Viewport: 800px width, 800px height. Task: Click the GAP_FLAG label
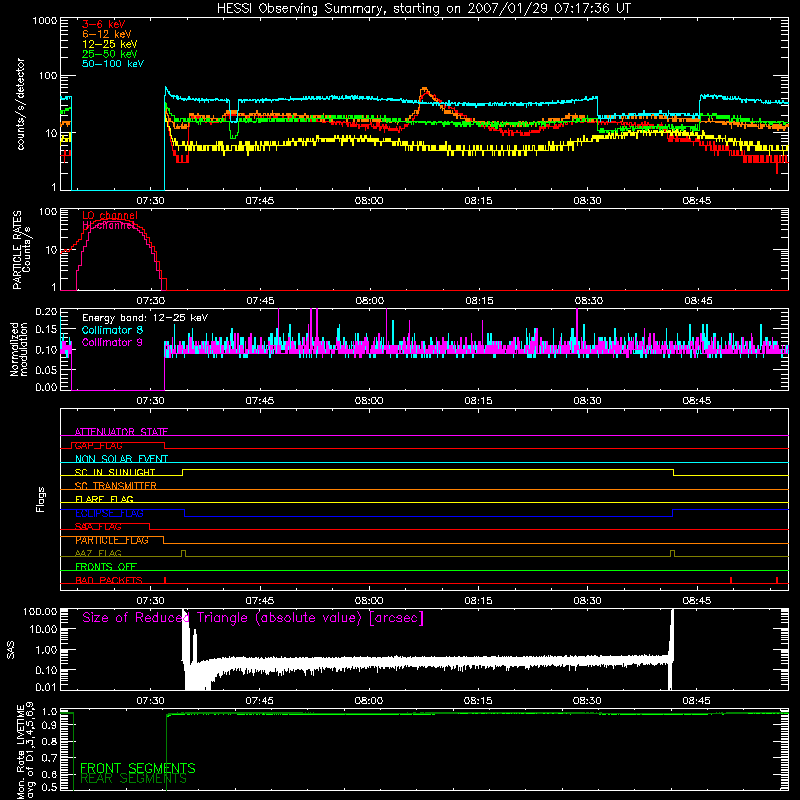point(98,445)
